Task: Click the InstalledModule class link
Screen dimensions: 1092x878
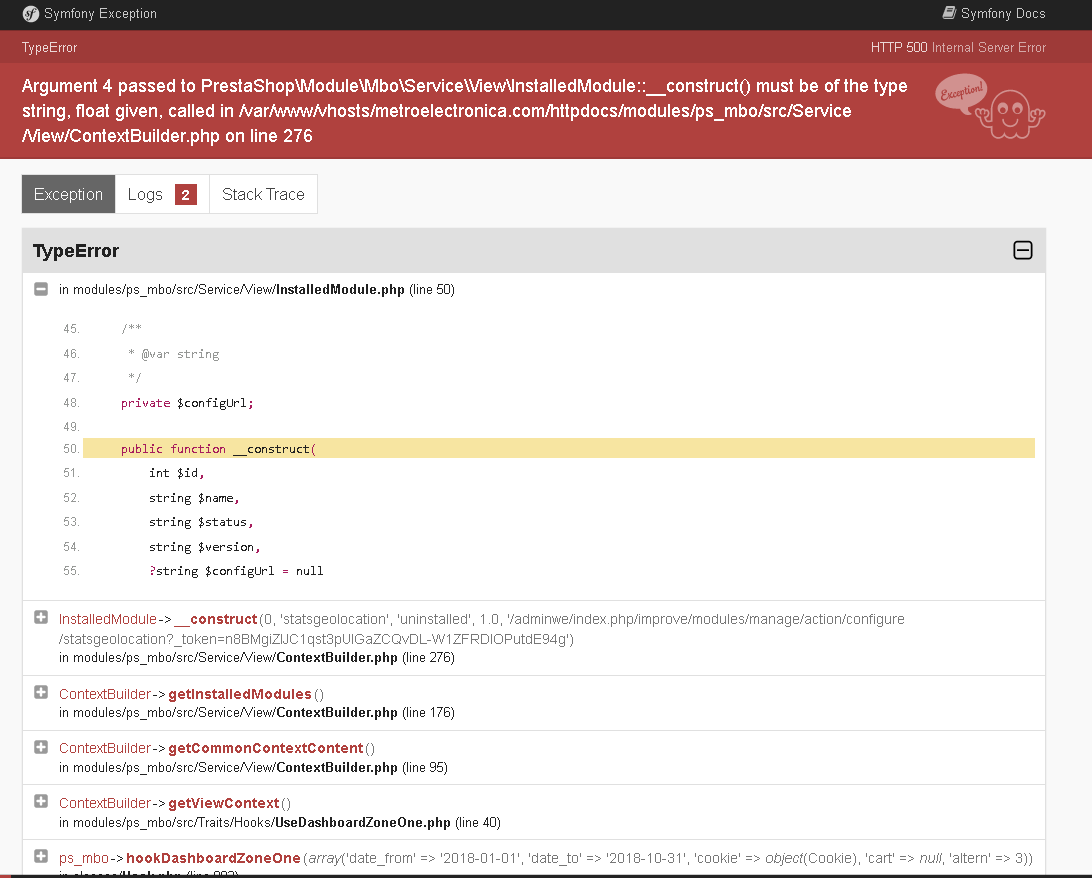Action: point(106,619)
